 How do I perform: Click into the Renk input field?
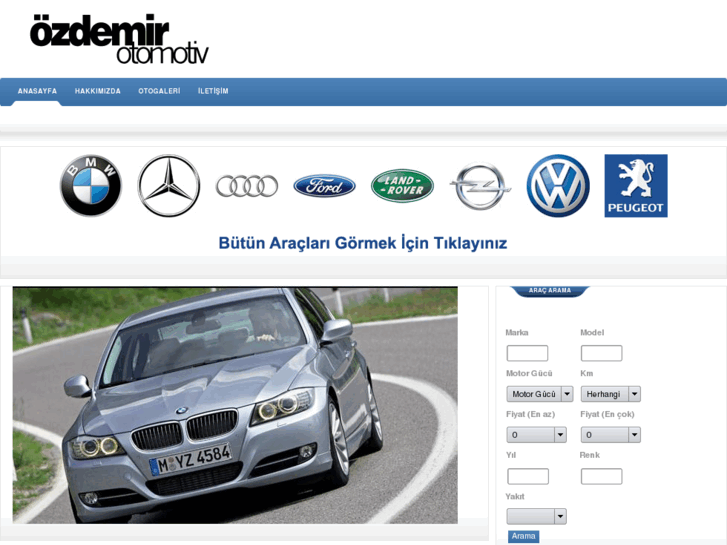pyautogui.click(x=601, y=476)
